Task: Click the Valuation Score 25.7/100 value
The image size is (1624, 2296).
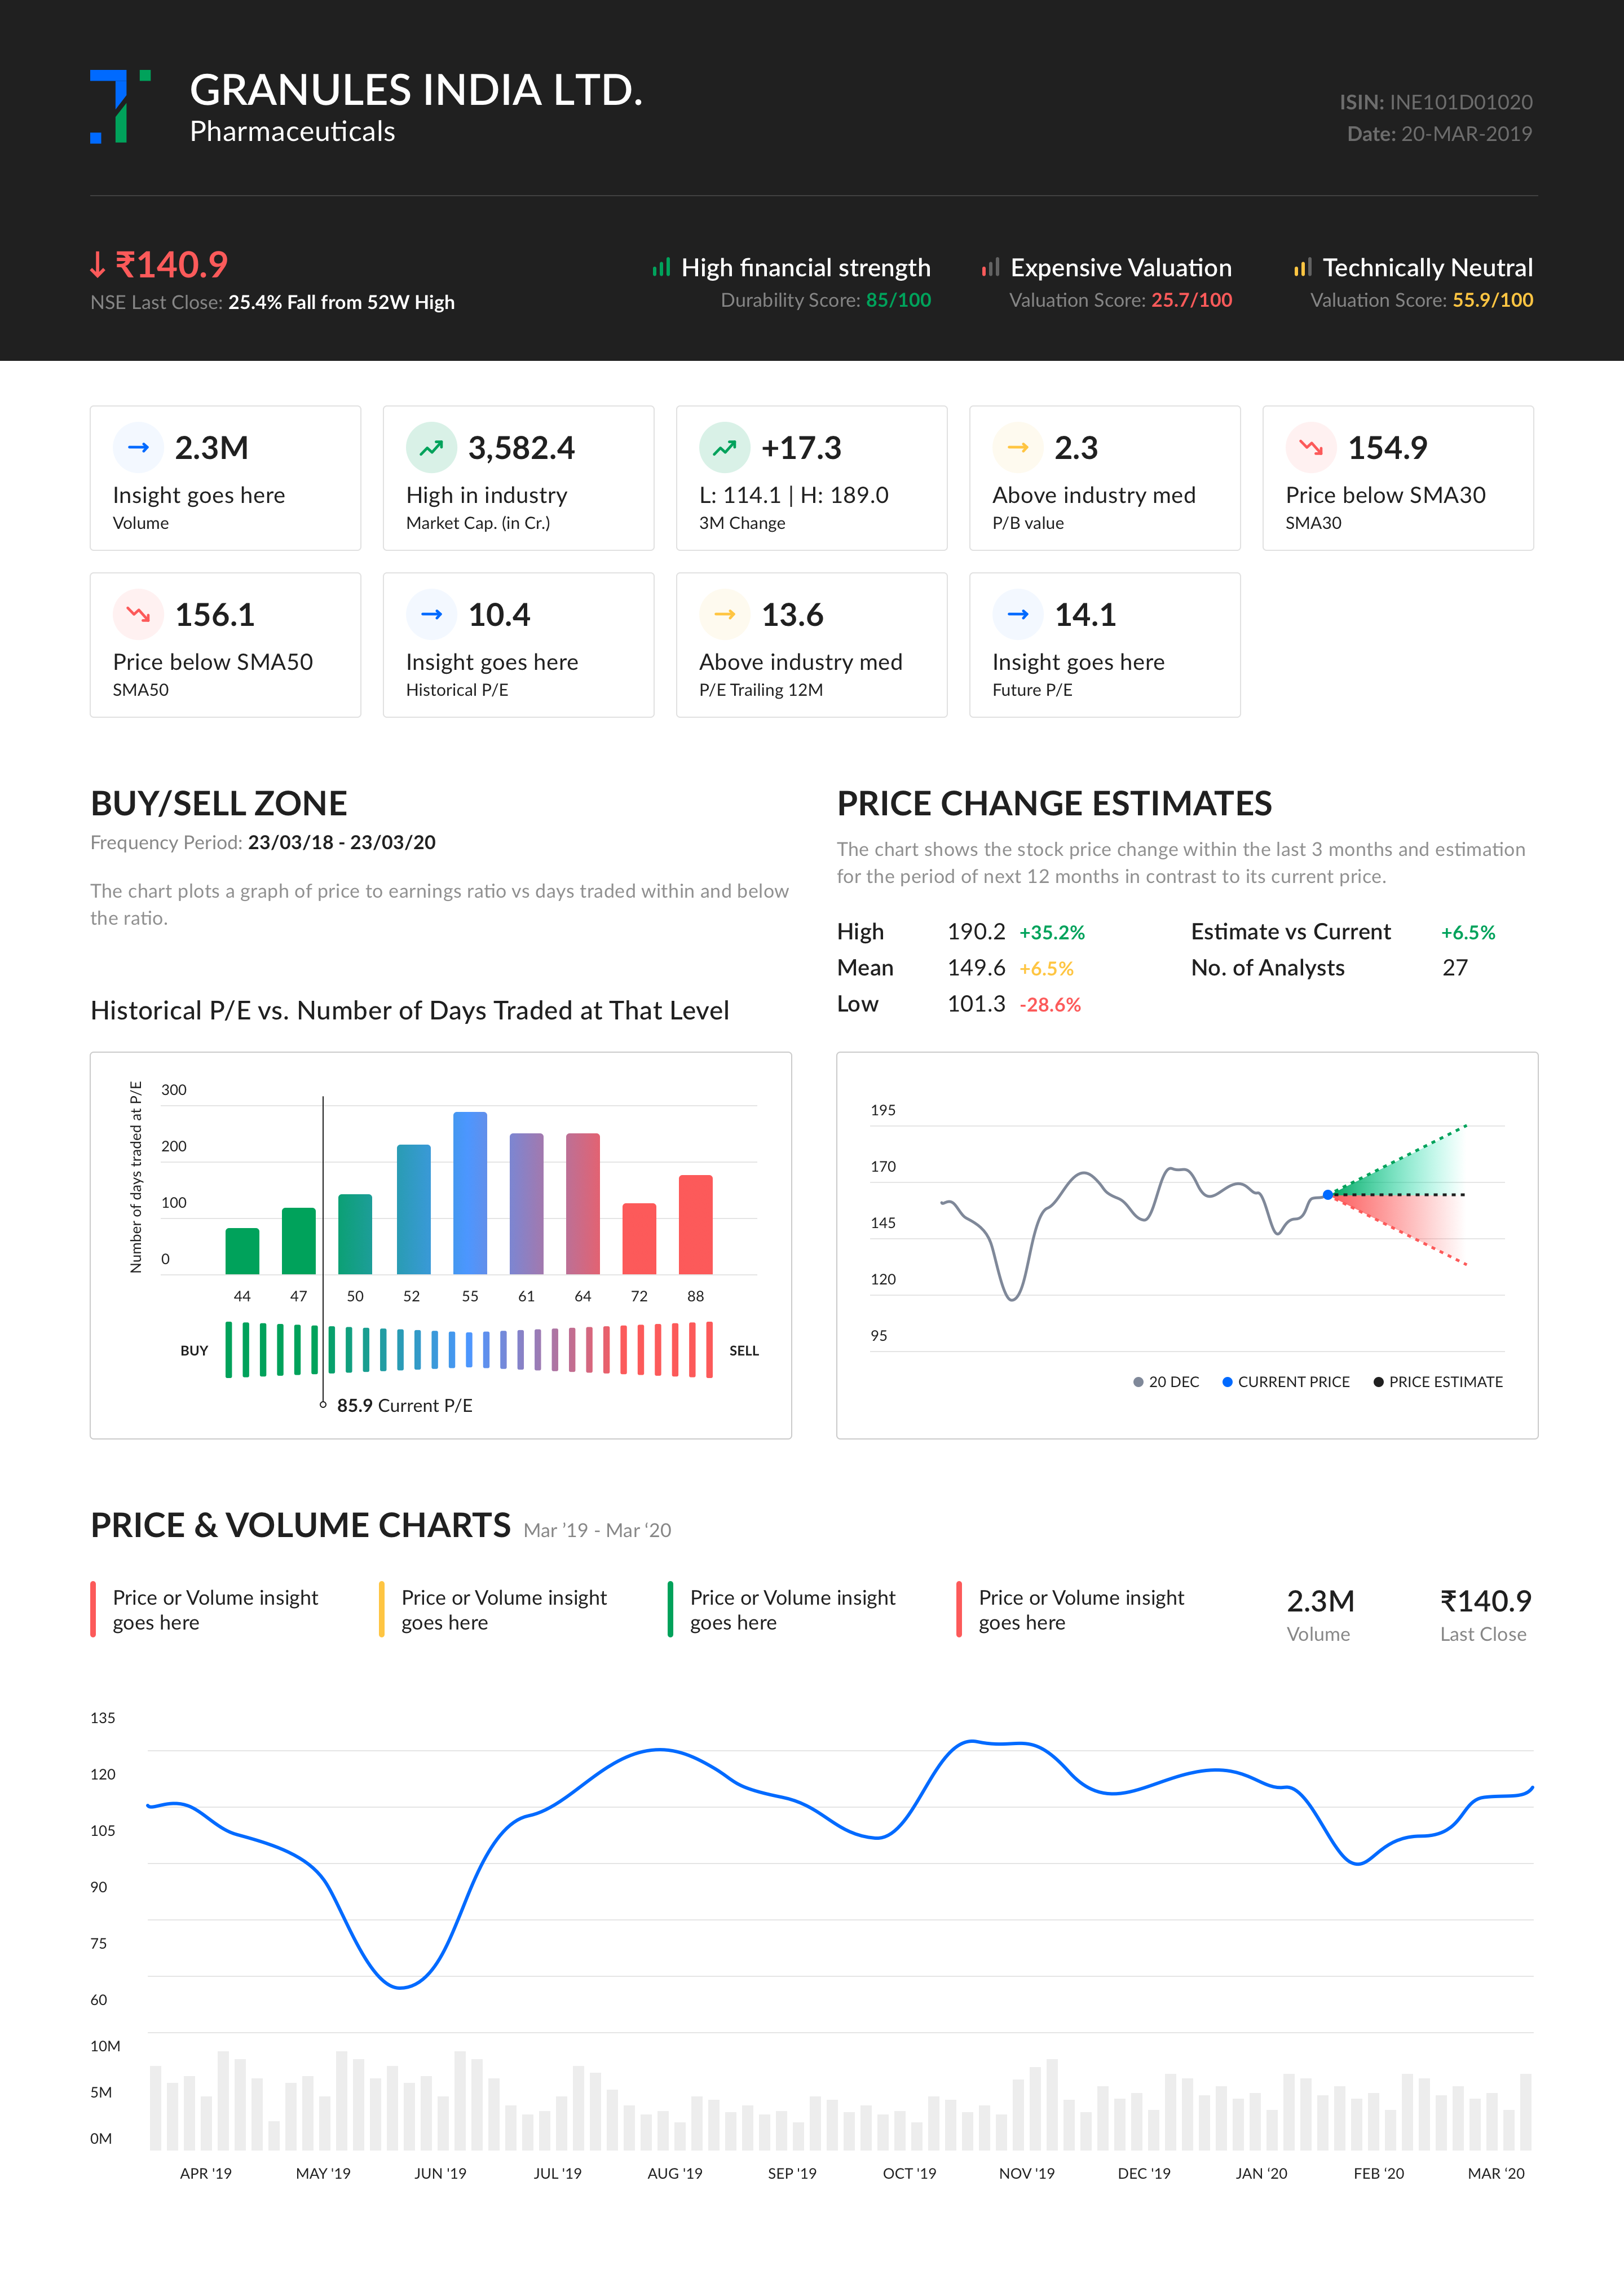Action: point(1192,300)
